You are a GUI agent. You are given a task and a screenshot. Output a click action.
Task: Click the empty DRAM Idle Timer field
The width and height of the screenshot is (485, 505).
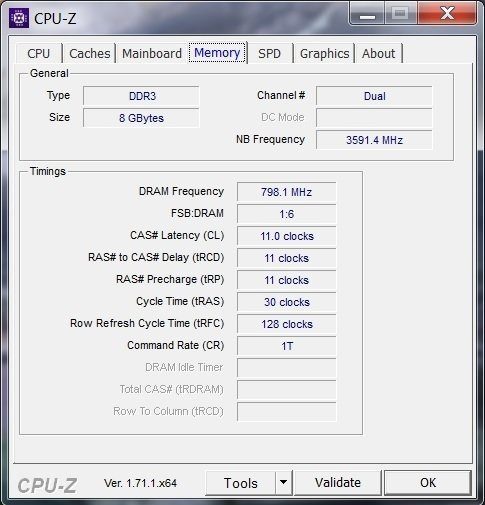pos(286,368)
